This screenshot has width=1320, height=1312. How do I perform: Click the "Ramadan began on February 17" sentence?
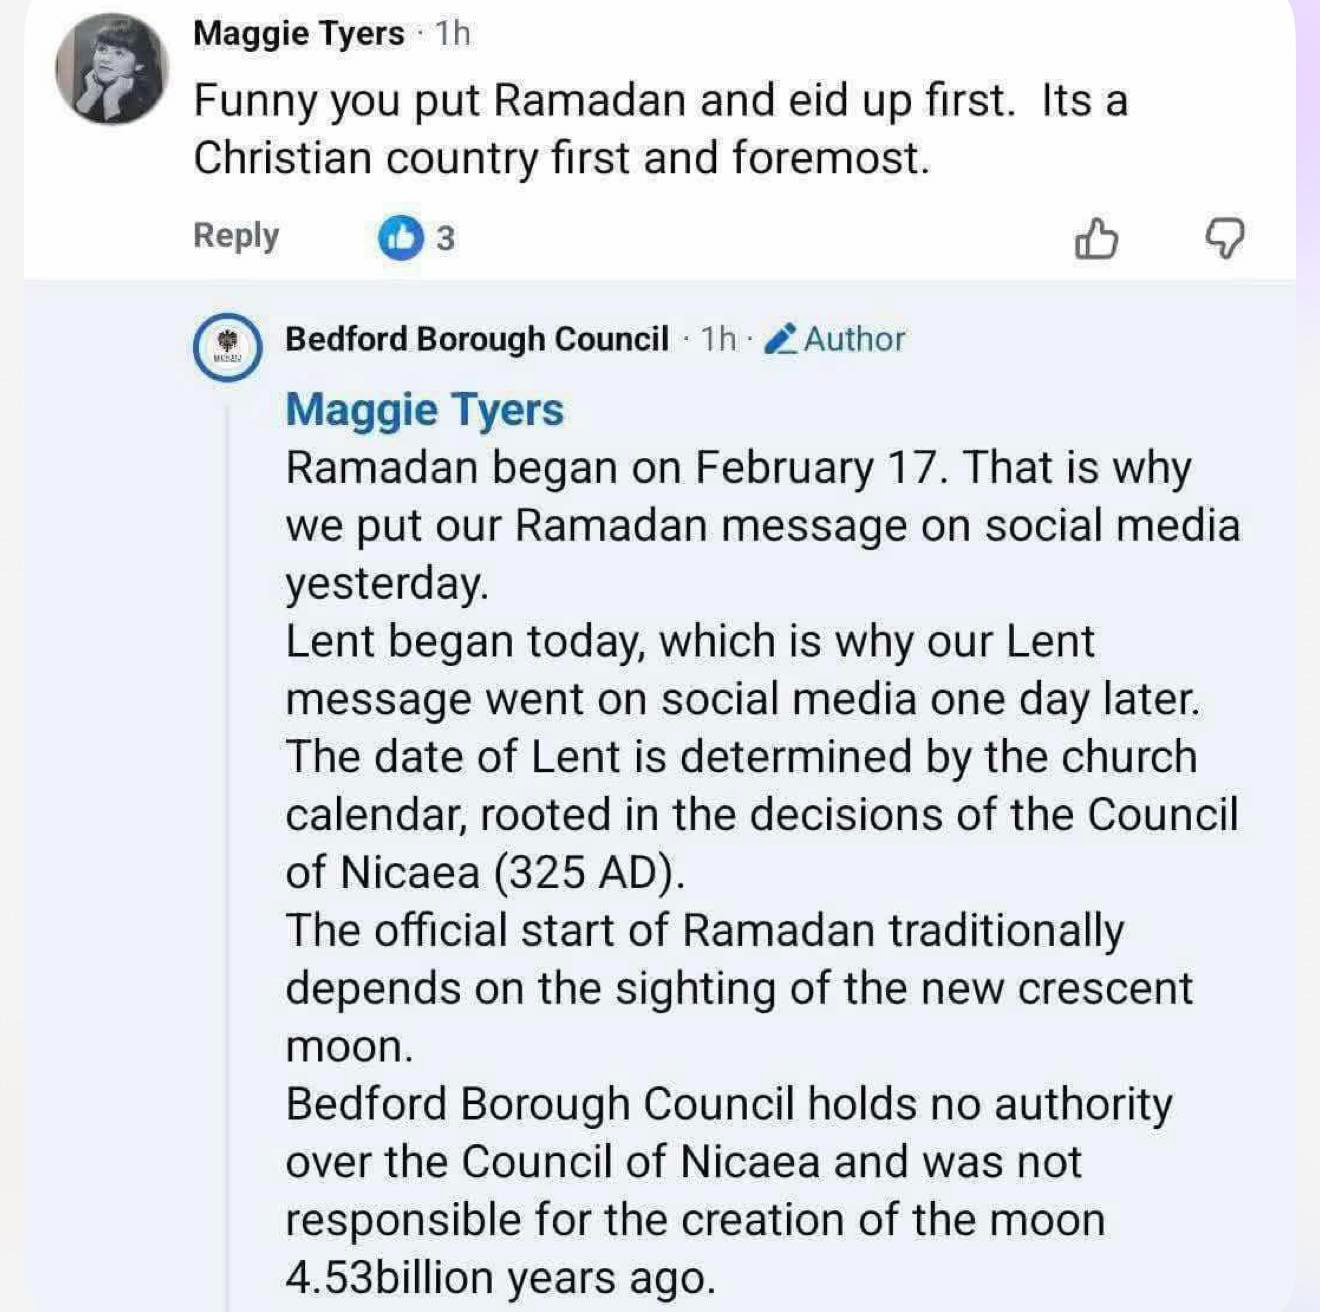click(x=738, y=468)
